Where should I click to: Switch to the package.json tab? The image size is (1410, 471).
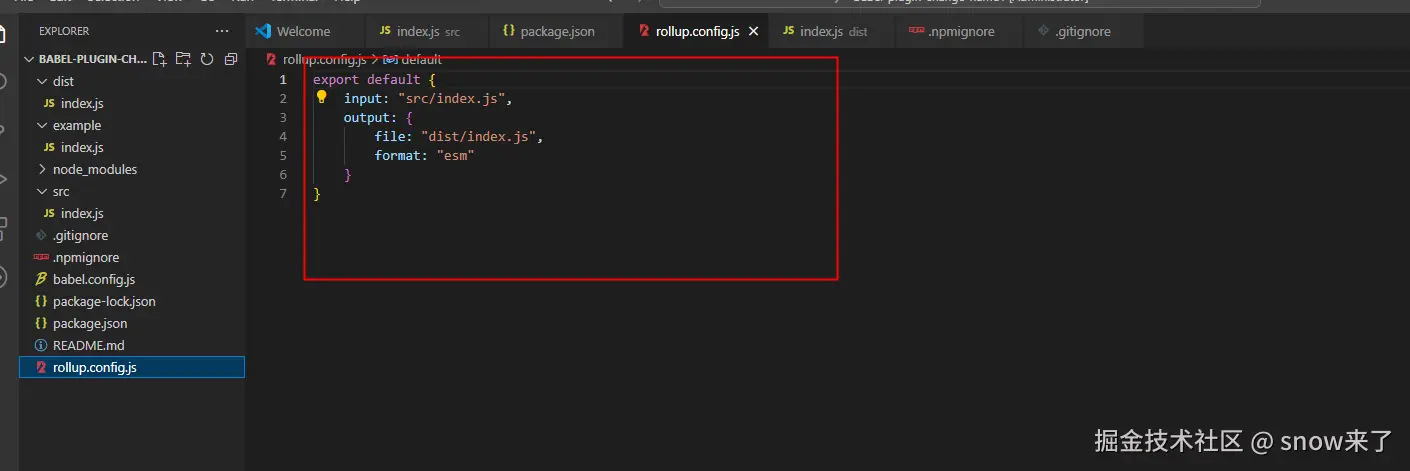coord(556,31)
